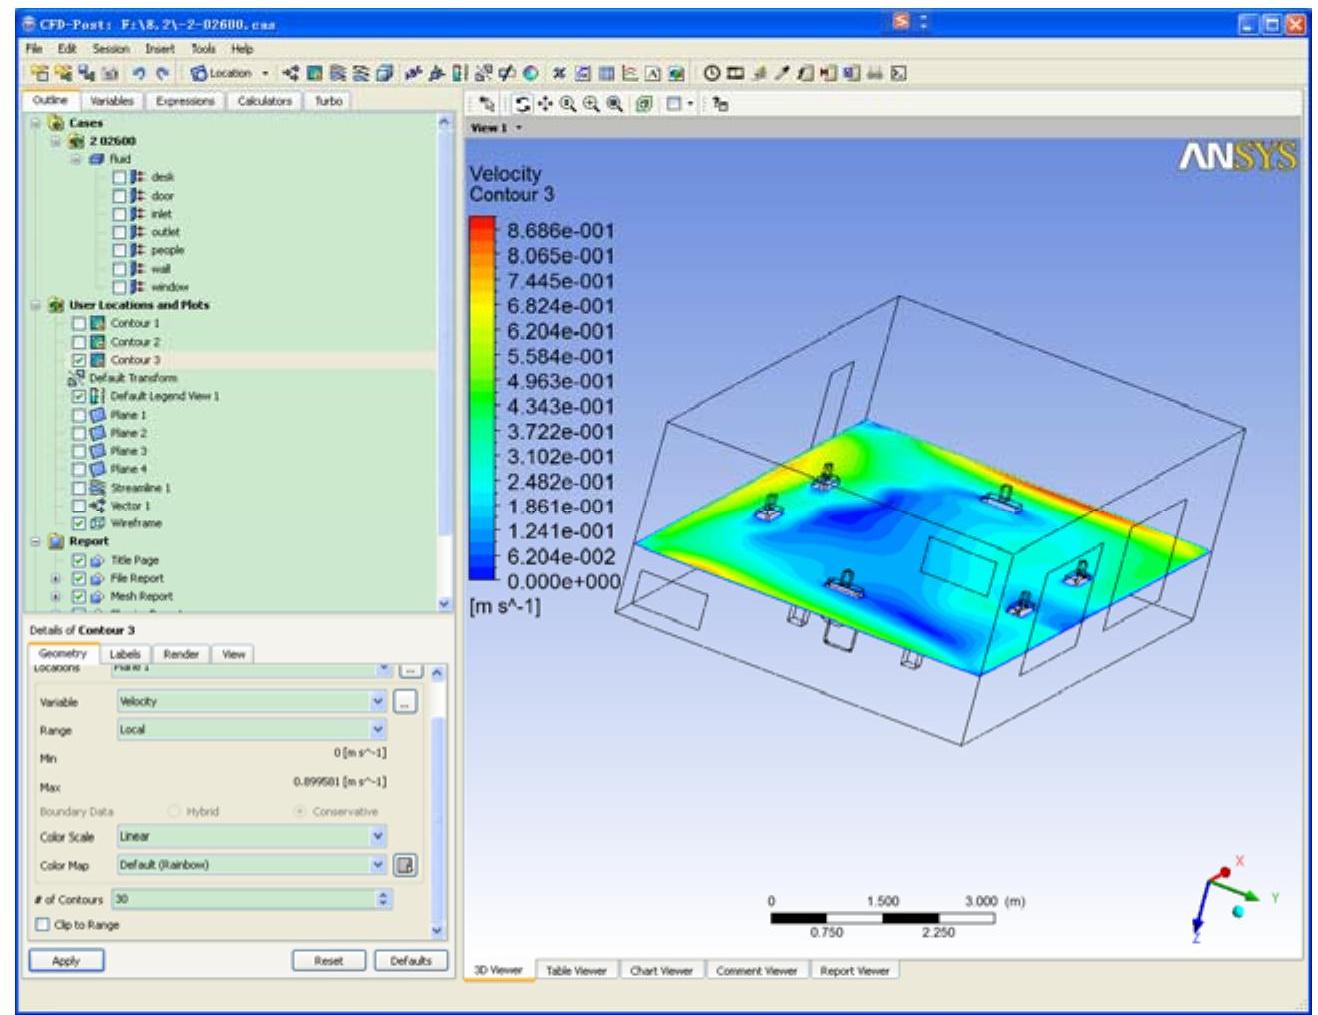
Task: Click the chart icon in the toolbar
Action: tap(630, 73)
